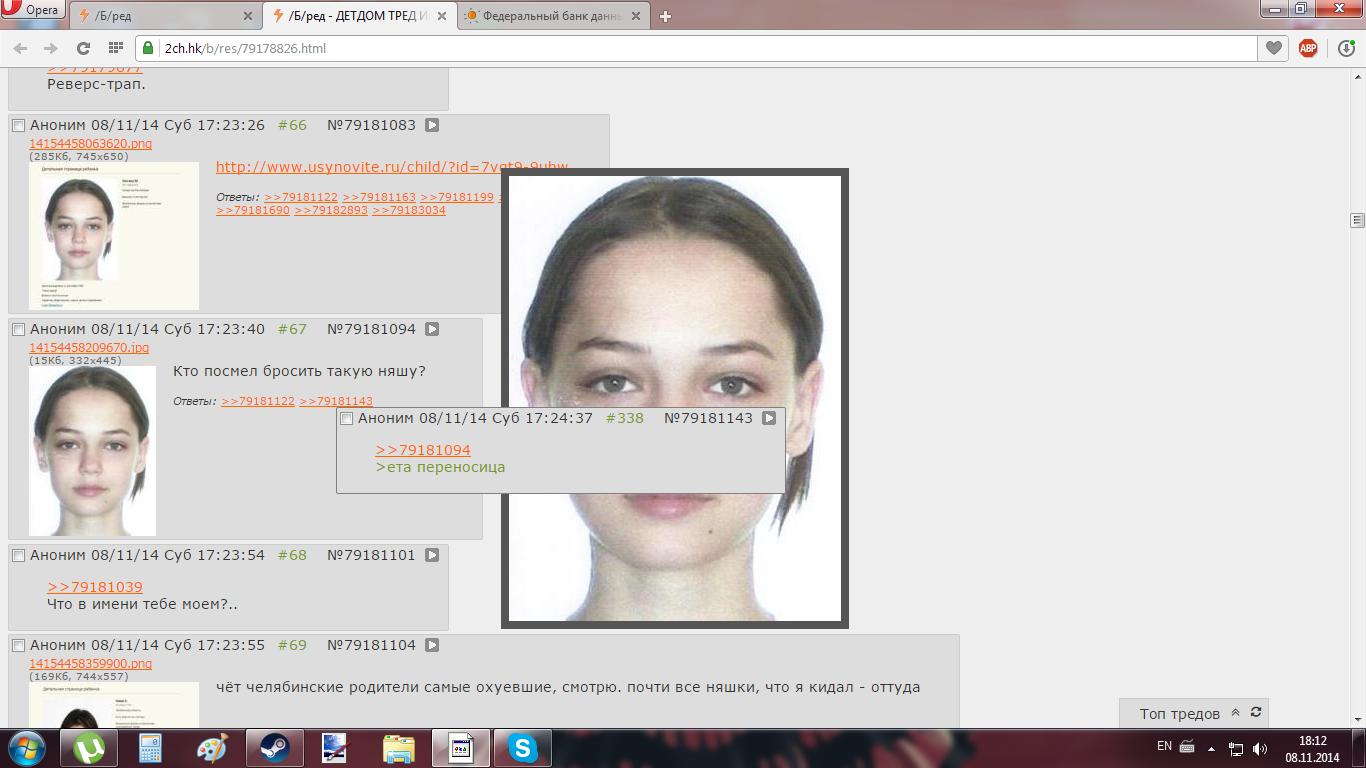Tick the checkbox for post #69
Image resolution: width=1366 pixels, height=768 pixels.
(x=18, y=646)
